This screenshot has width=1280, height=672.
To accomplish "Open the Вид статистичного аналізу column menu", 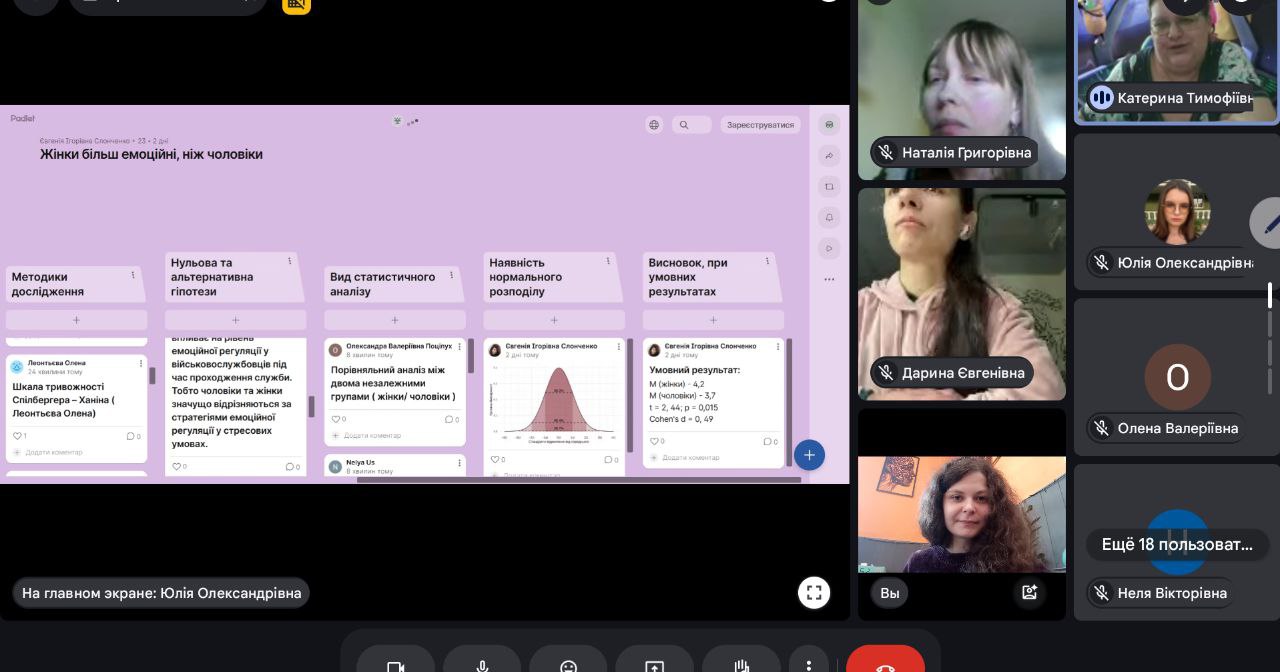I will 451,275.
